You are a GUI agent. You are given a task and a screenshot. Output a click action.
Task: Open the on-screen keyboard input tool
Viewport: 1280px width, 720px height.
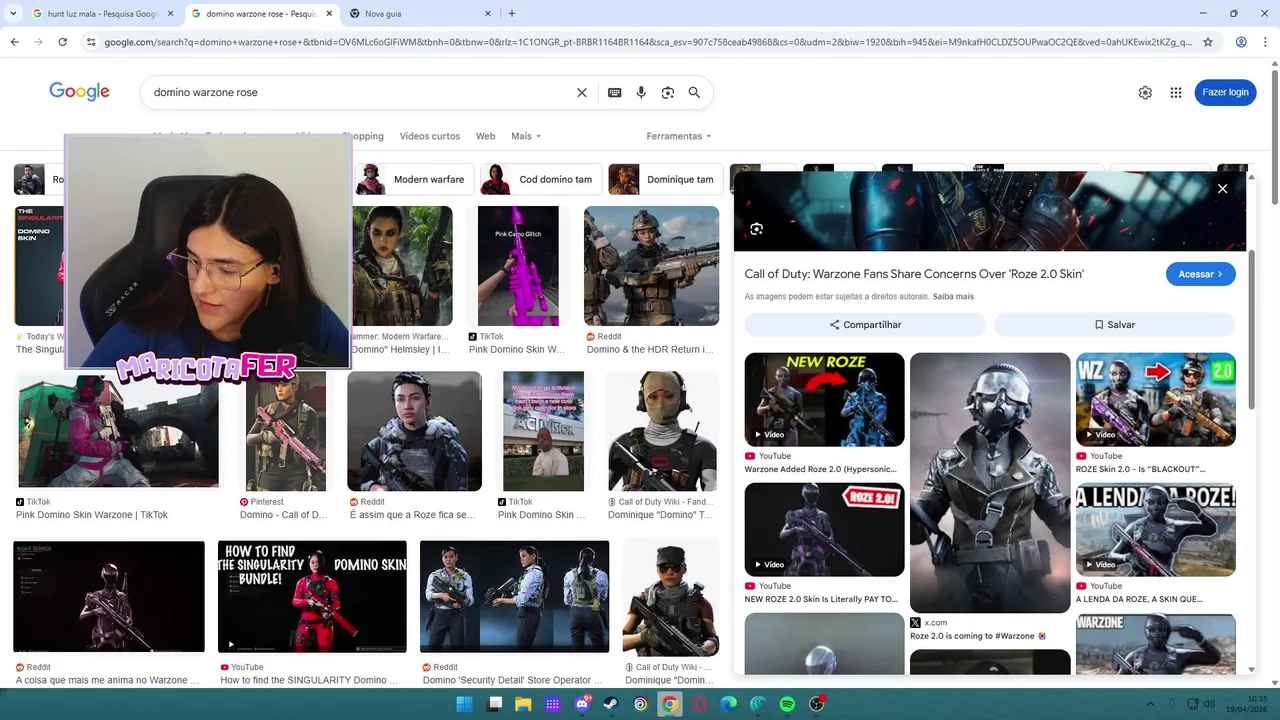point(615,92)
